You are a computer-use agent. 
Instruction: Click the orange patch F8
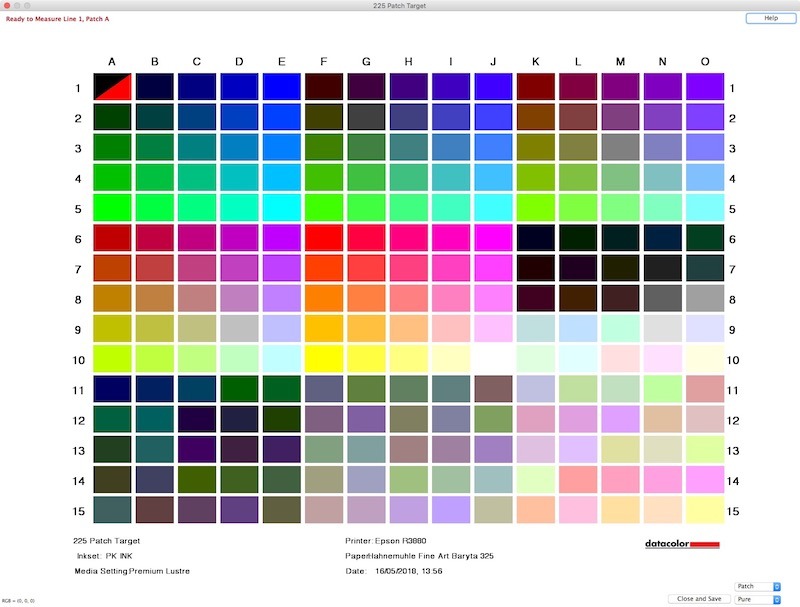pyautogui.click(x=323, y=299)
